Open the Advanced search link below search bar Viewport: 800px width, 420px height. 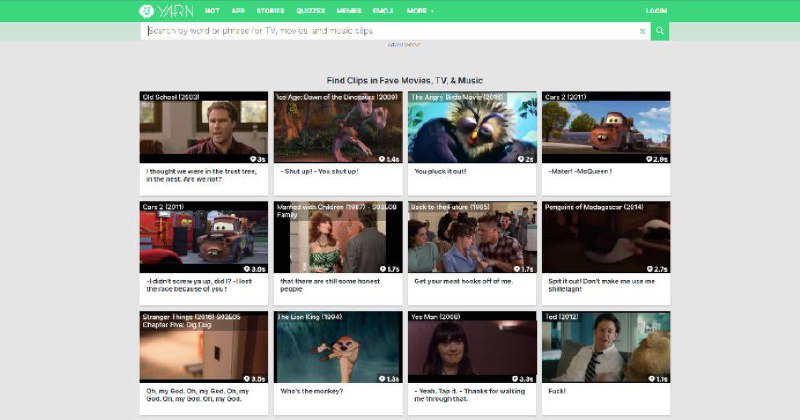pyautogui.click(x=404, y=44)
